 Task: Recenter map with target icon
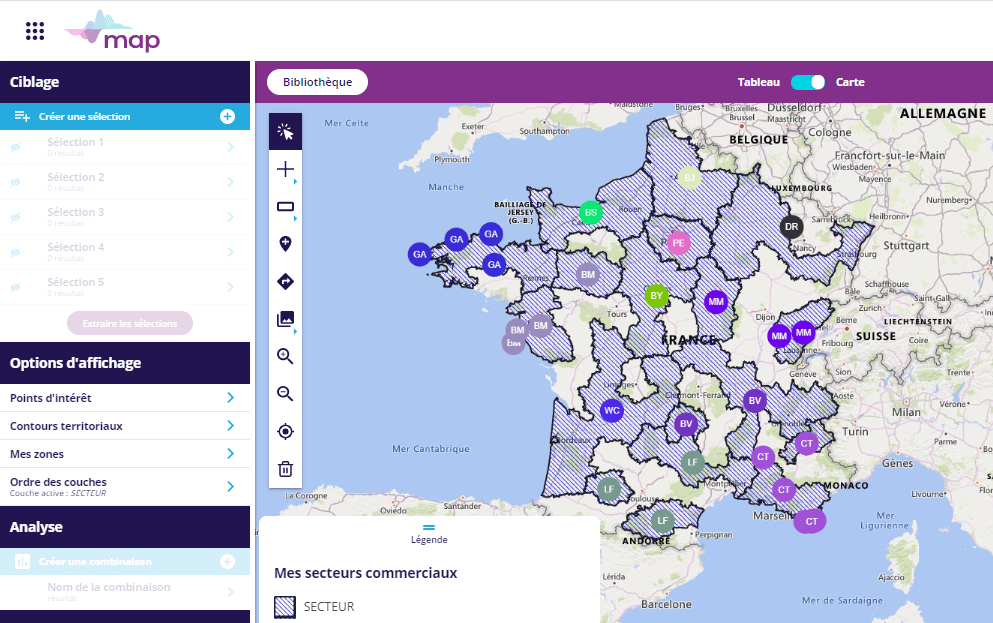point(286,432)
